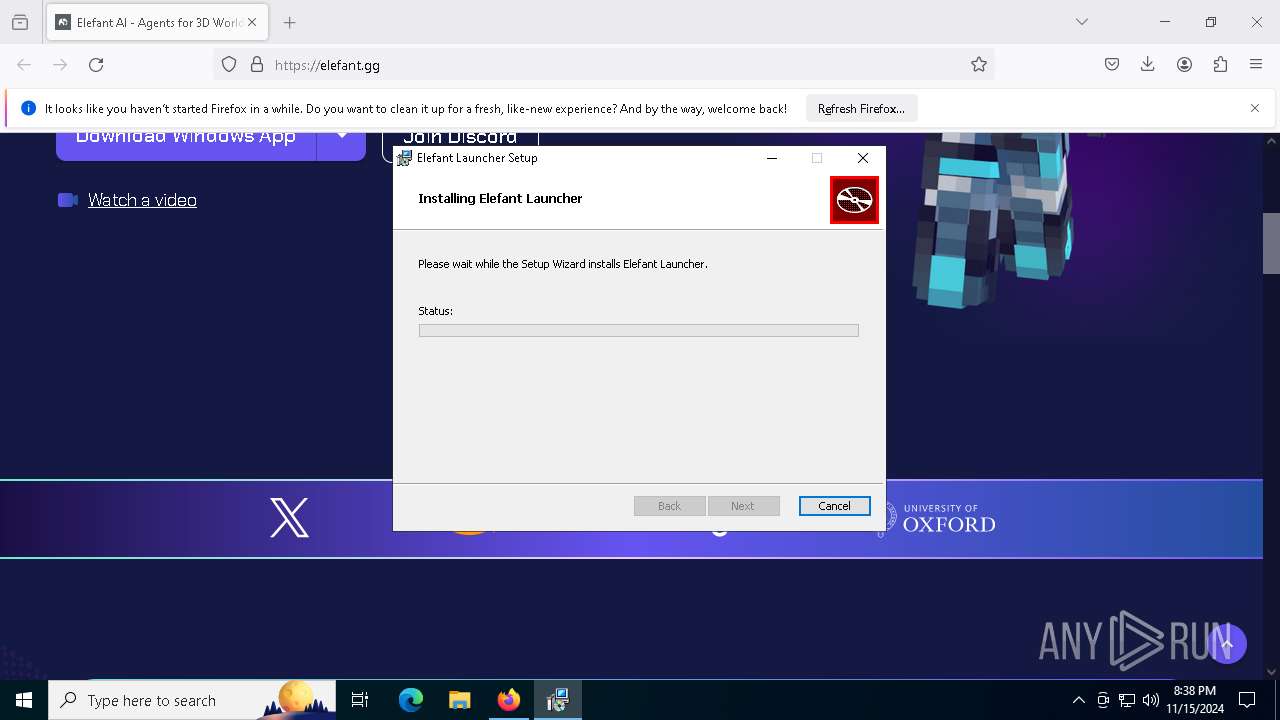Click the installation status progress bar
The width and height of the screenshot is (1280, 720).
click(638, 330)
